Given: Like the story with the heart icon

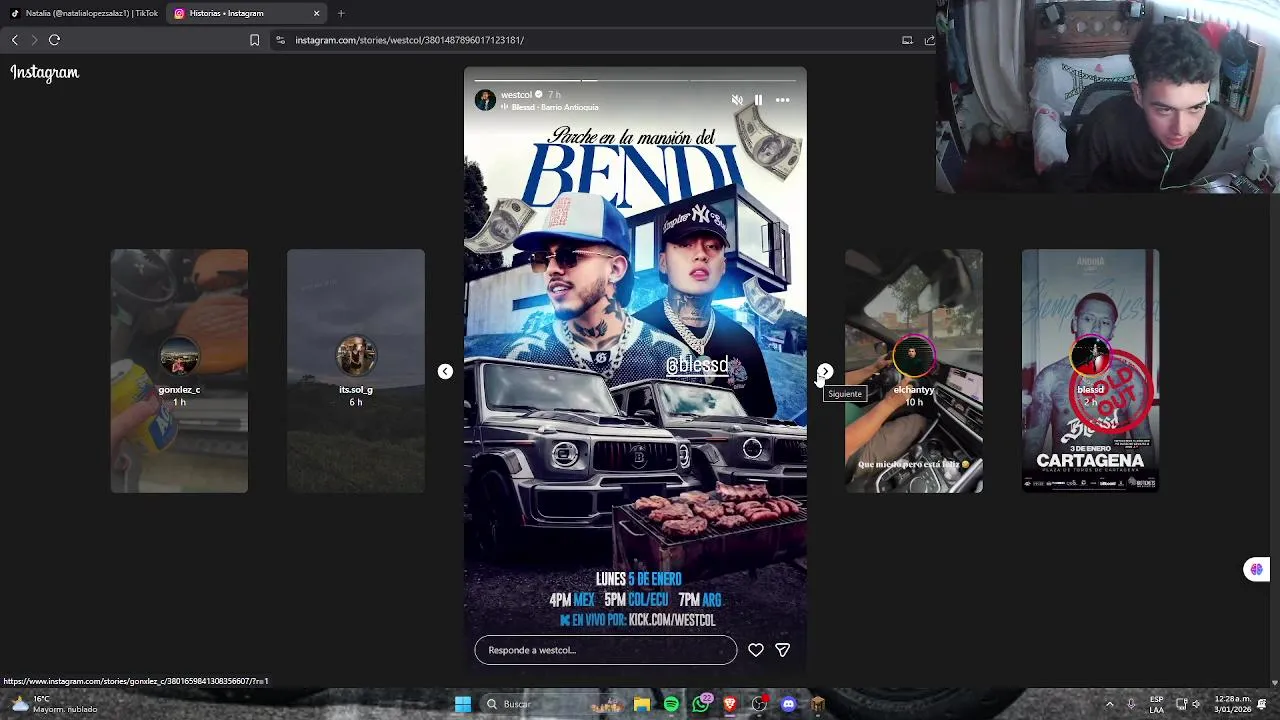Looking at the screenshot, I should click(756, 650).
